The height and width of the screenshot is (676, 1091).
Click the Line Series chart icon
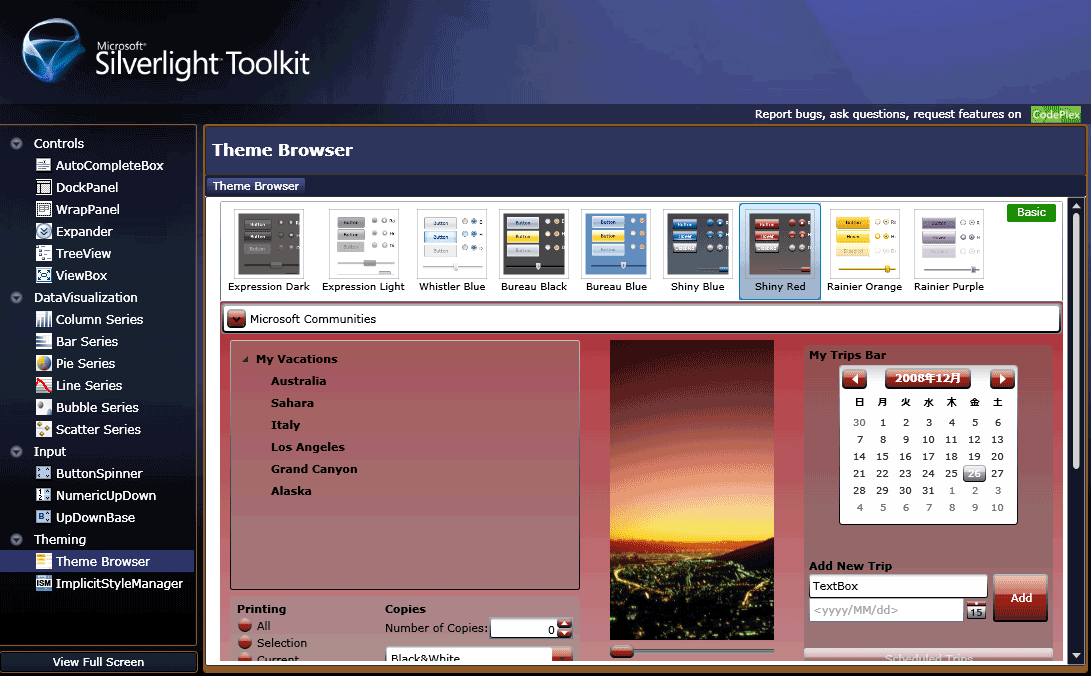click(43, 385)
